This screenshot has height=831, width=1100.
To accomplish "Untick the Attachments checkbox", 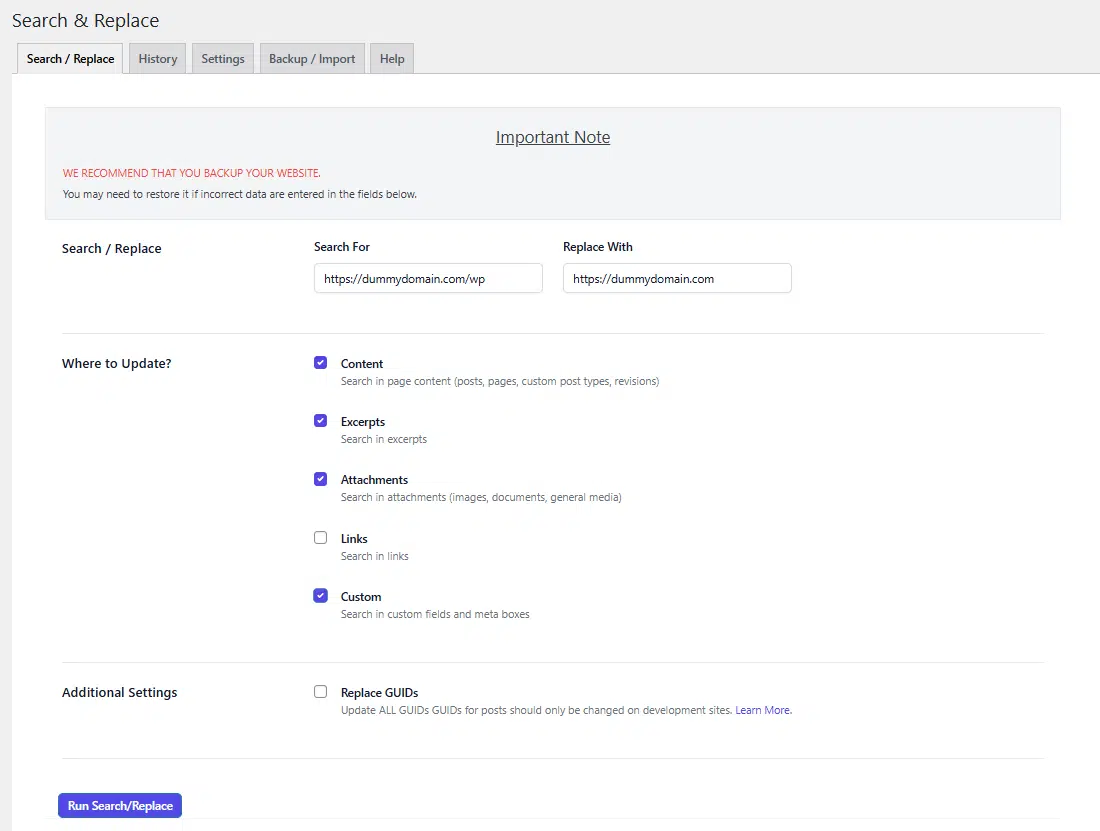I will click(x=320, y=479).
